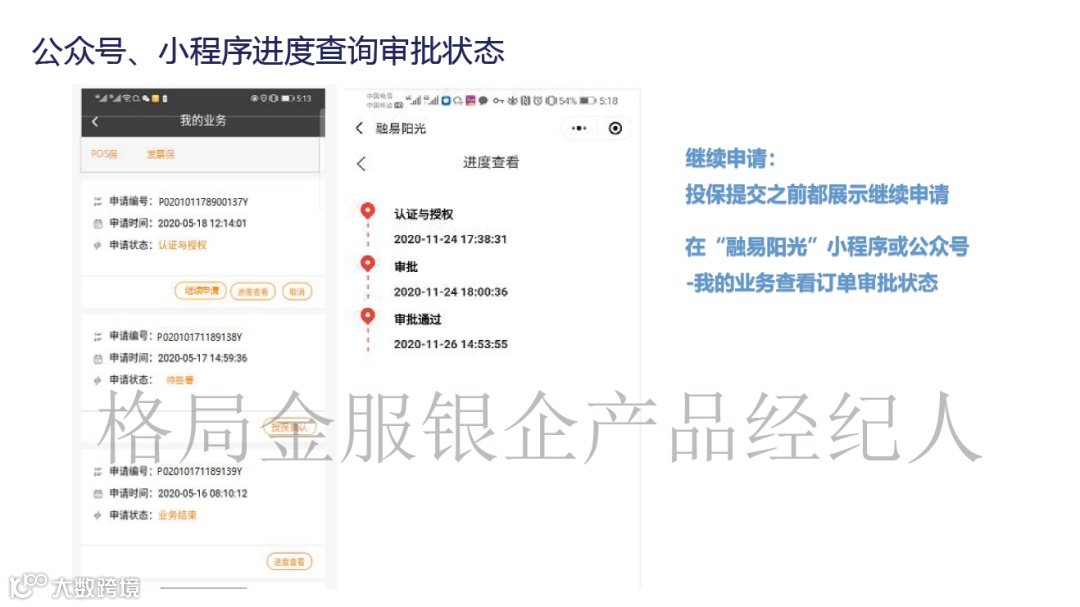Go back from the 我的业务 screen
This screenshot has height=607, width=1080.
pyautogui.click(x=95, y=121)
